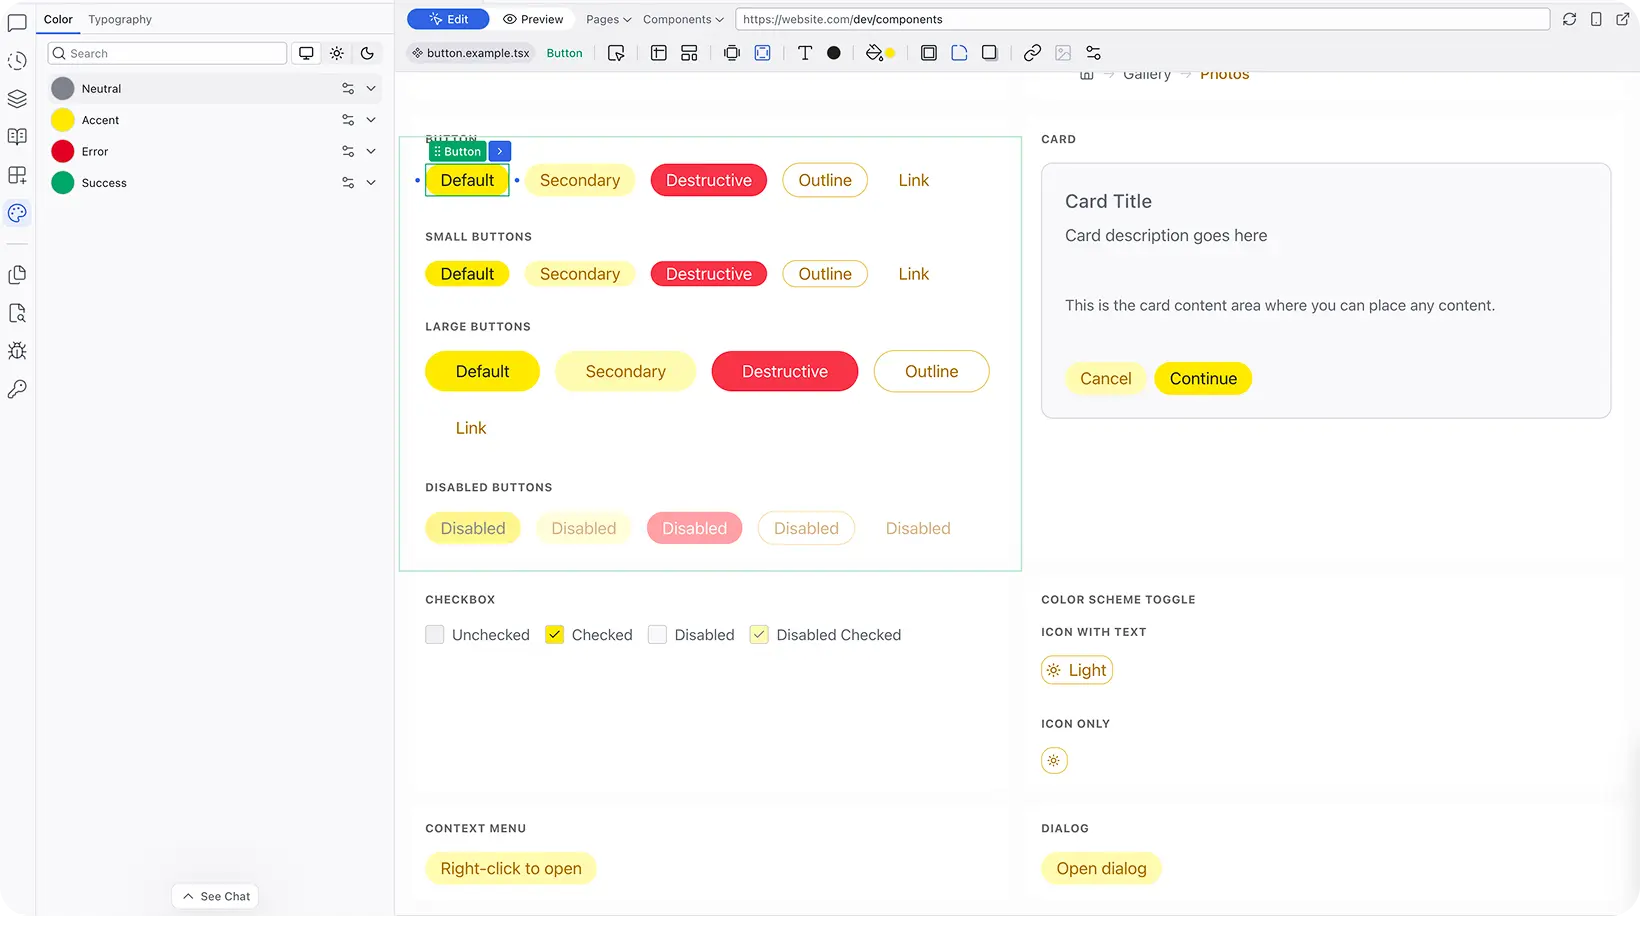Click the Open dialog button
The image size is (1640, 930).
[x=1101, y=869]
